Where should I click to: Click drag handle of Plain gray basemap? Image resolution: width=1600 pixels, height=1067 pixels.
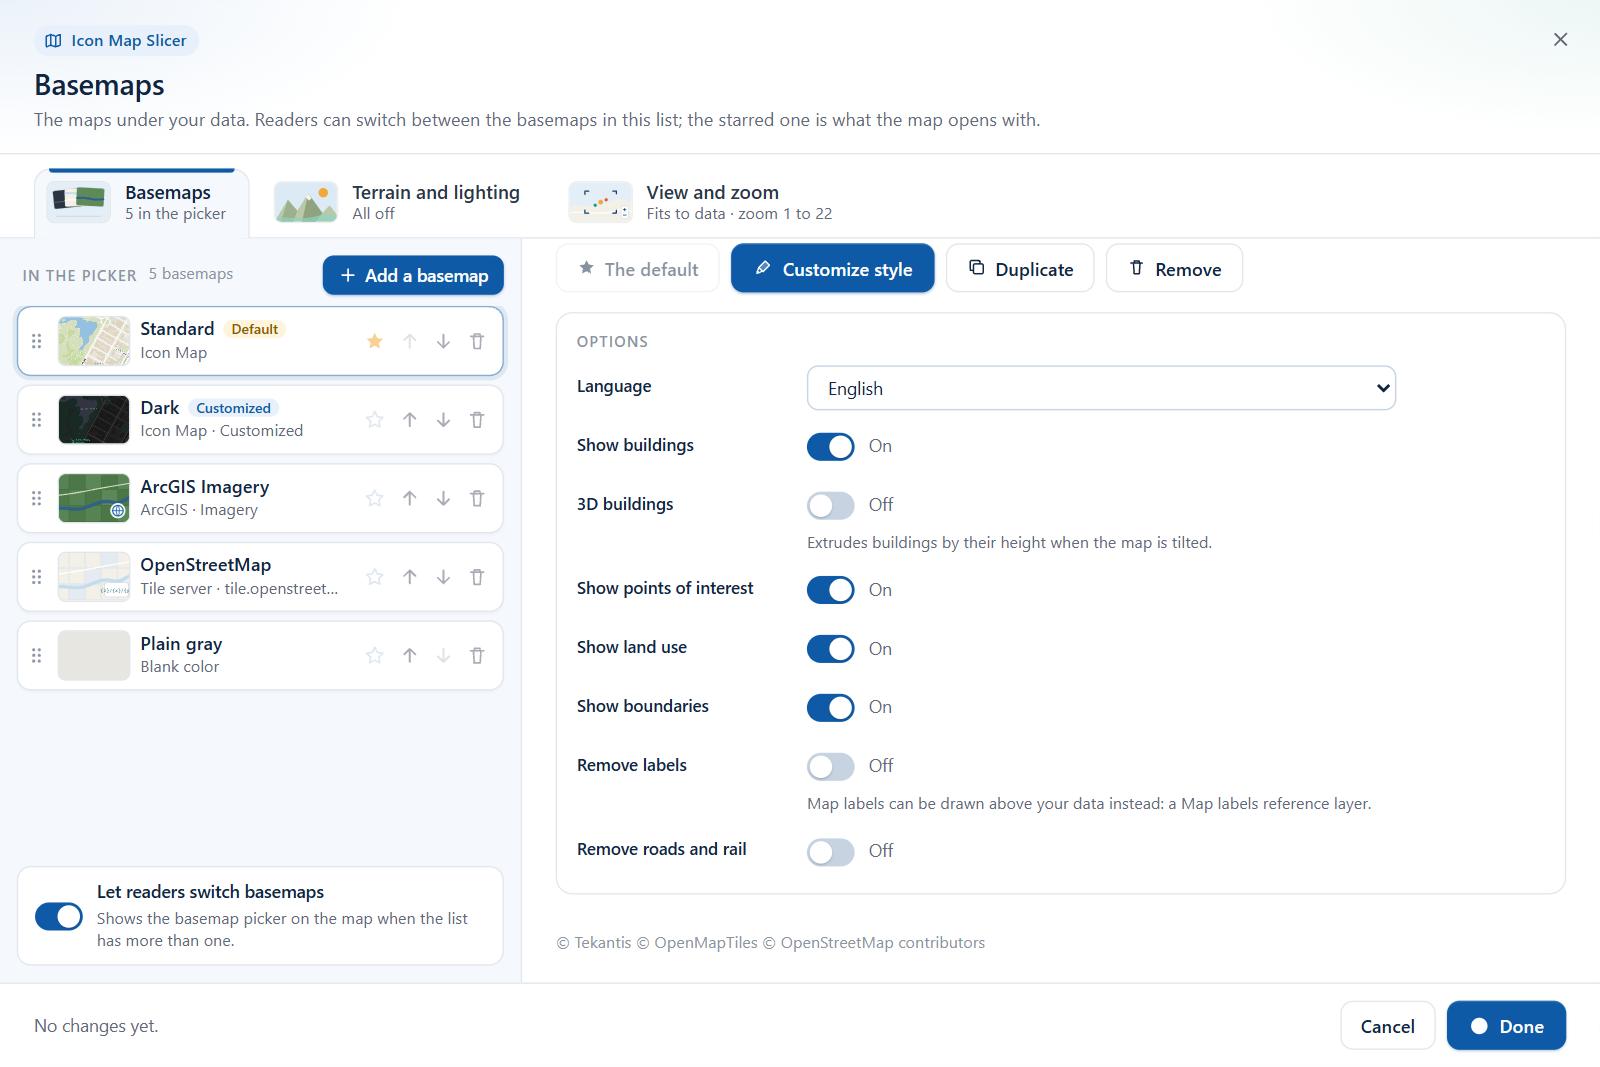(x=37, y=656)
